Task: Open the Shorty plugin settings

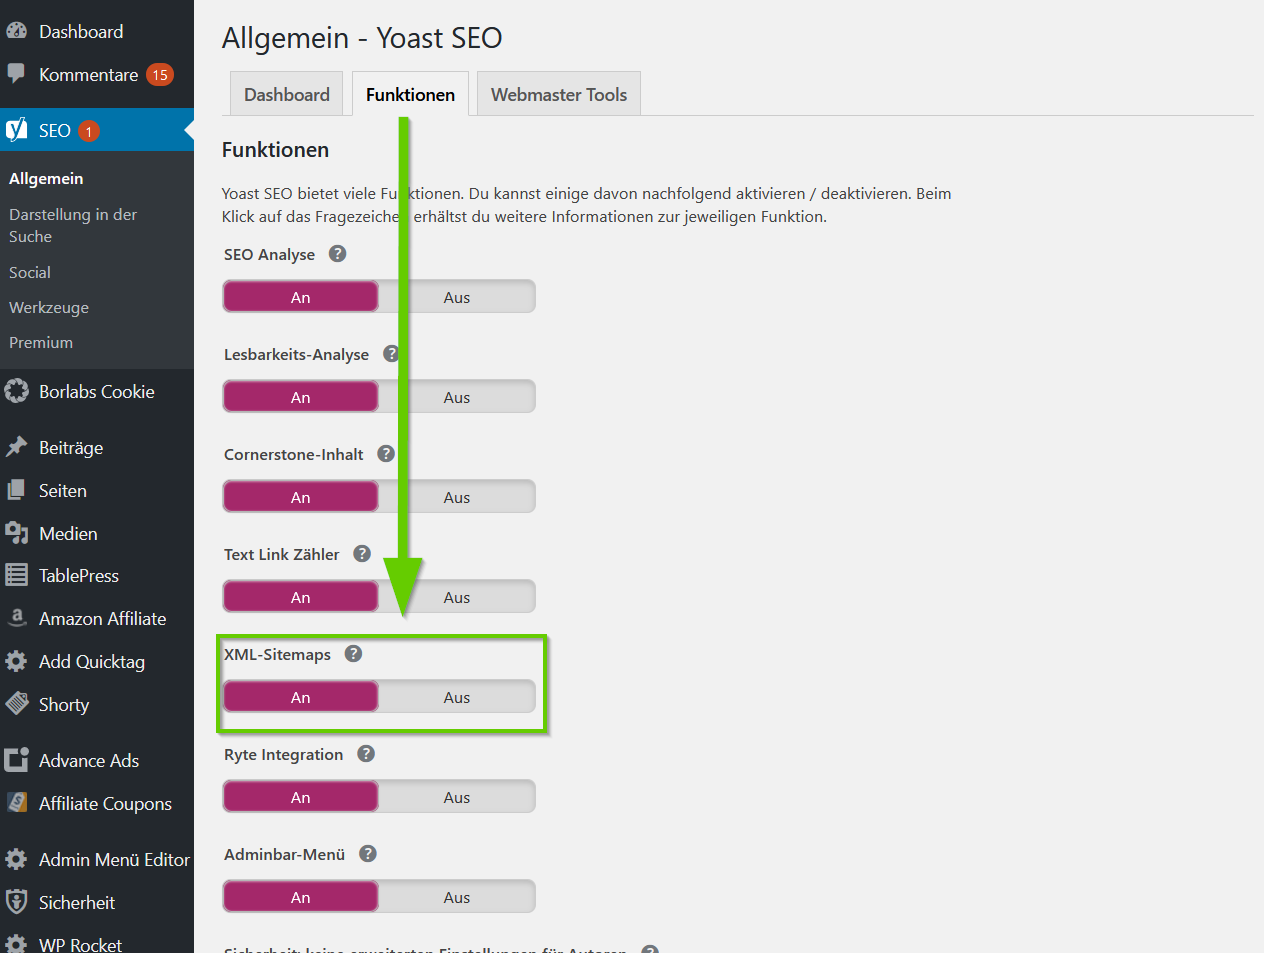Action: (62, 704)
